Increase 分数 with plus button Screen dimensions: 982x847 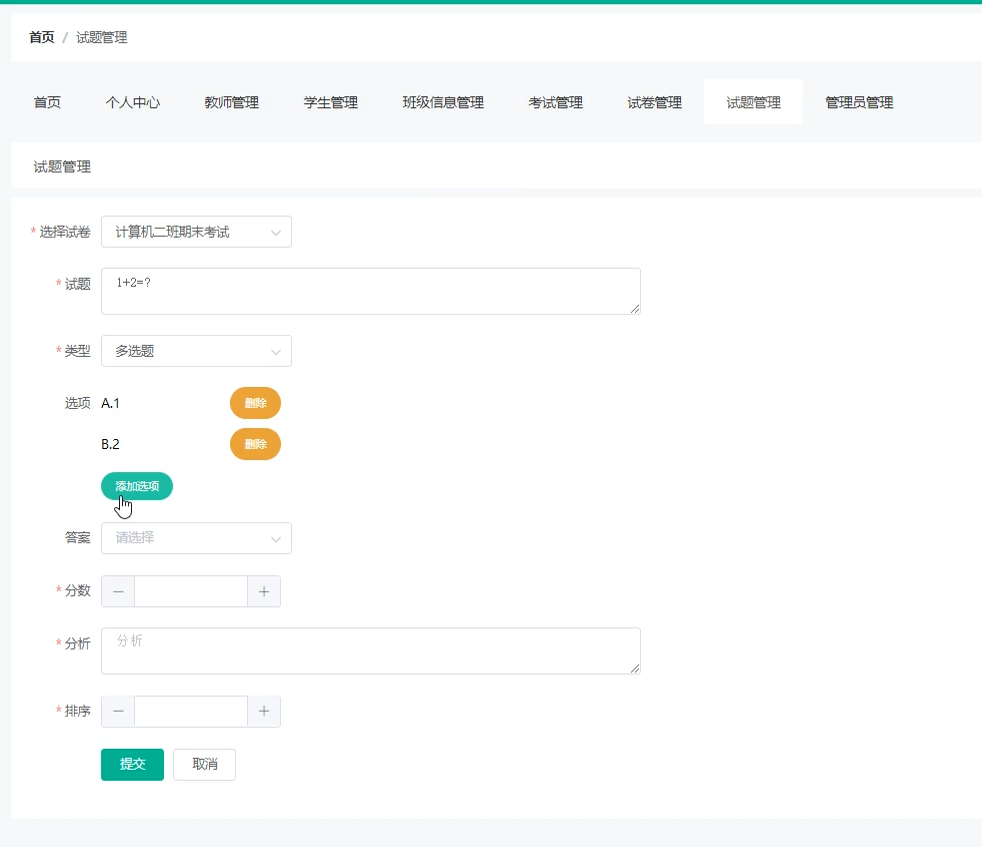(264, 591)
